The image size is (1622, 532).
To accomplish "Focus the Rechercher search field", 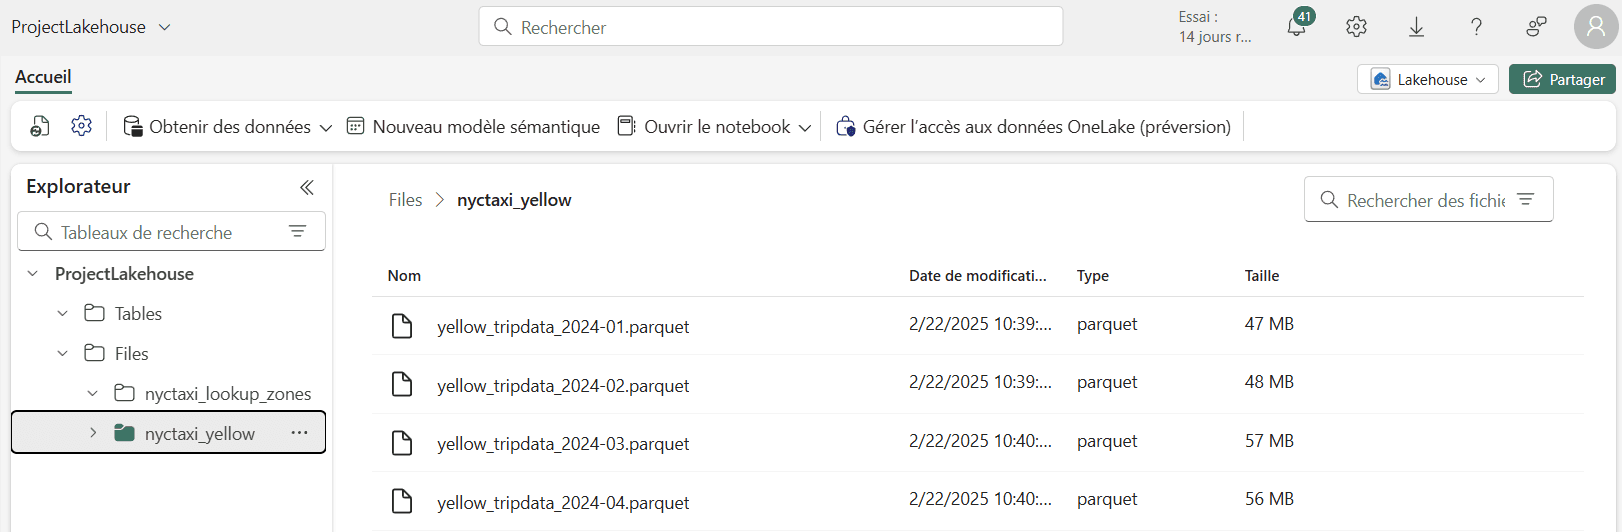I will coord(771,26).
